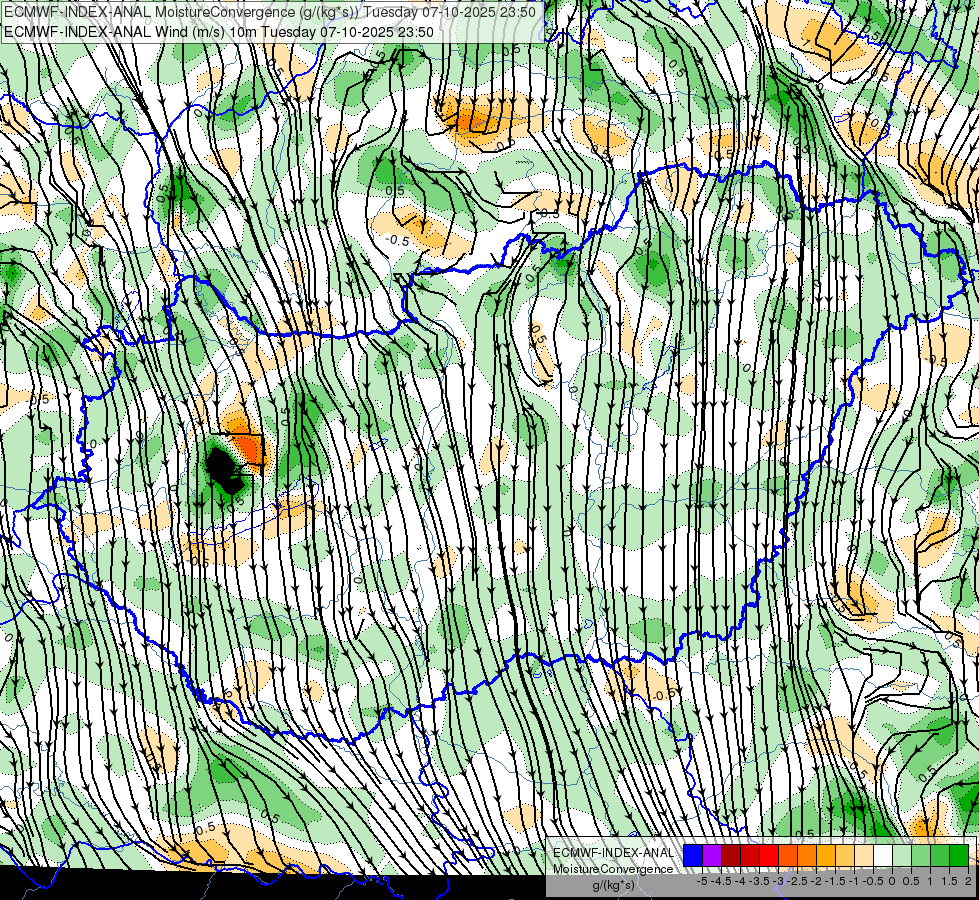Viewport: 979px width, 900px height.
Task: Select the medium green swatch between 1 and 1.5
Action: click(x=940, y=855)
